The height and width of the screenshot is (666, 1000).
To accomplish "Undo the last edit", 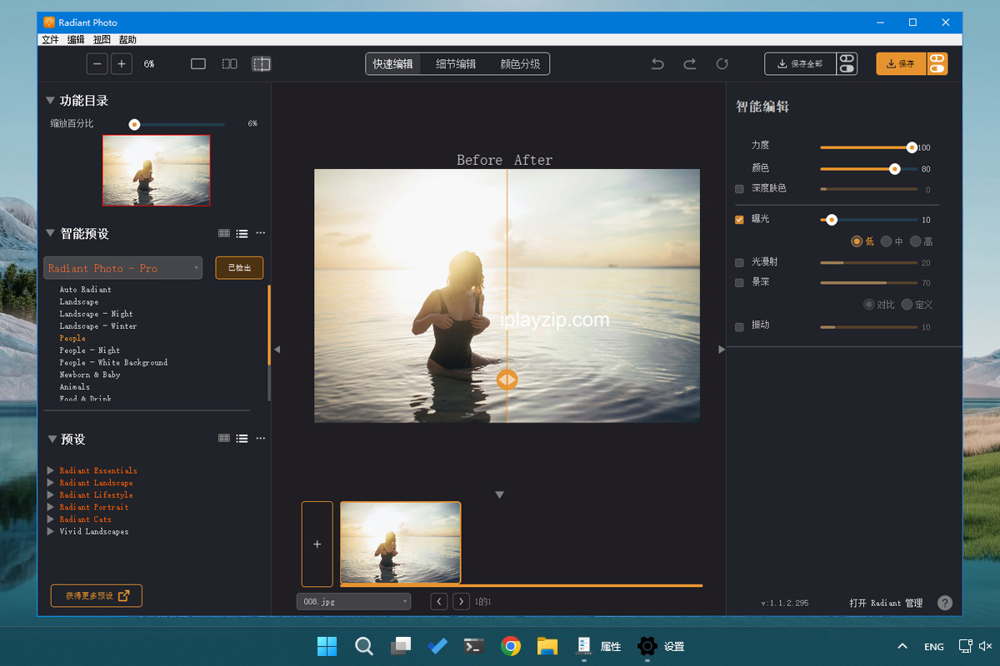I will [658, 64].
